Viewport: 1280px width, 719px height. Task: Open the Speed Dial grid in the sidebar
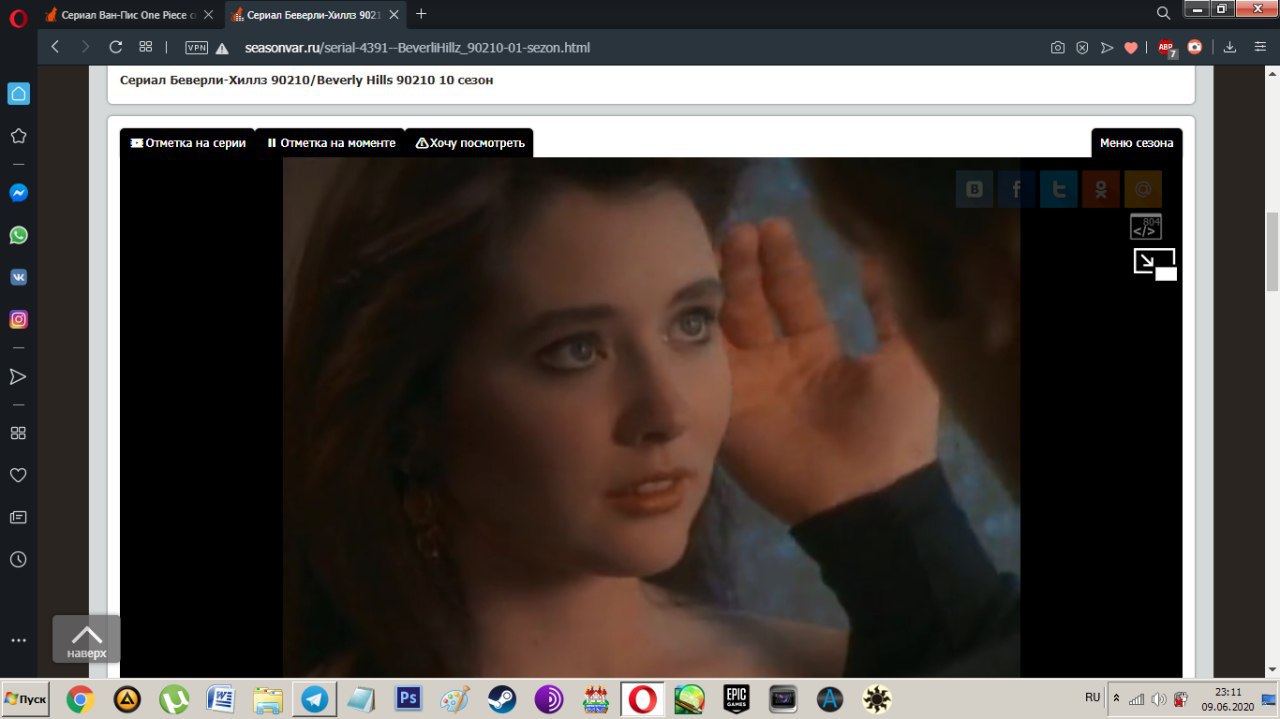[x=18, y=433]
